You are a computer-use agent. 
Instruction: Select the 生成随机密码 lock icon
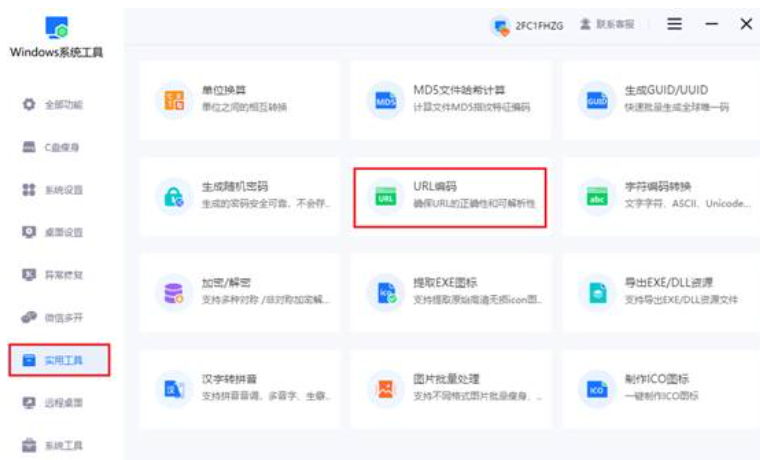174,196
